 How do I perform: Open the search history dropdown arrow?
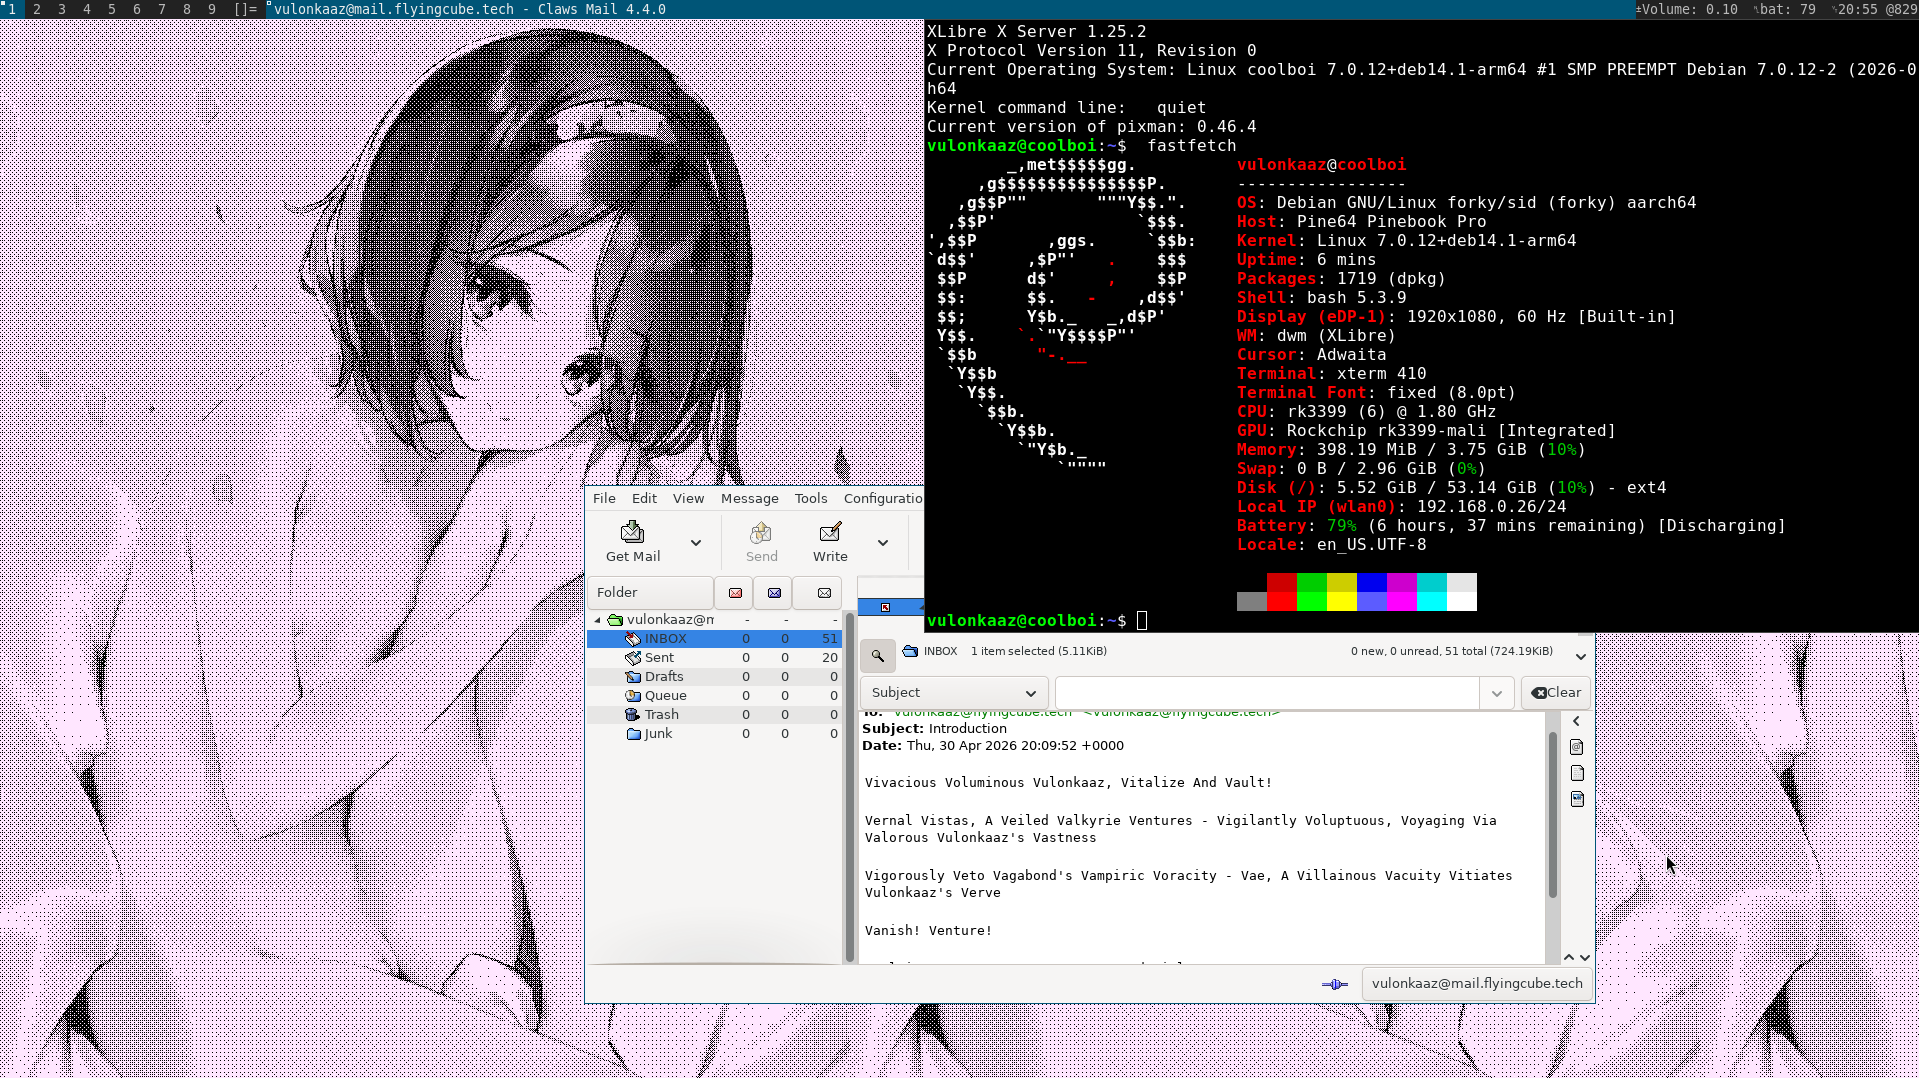[1497, 693]
